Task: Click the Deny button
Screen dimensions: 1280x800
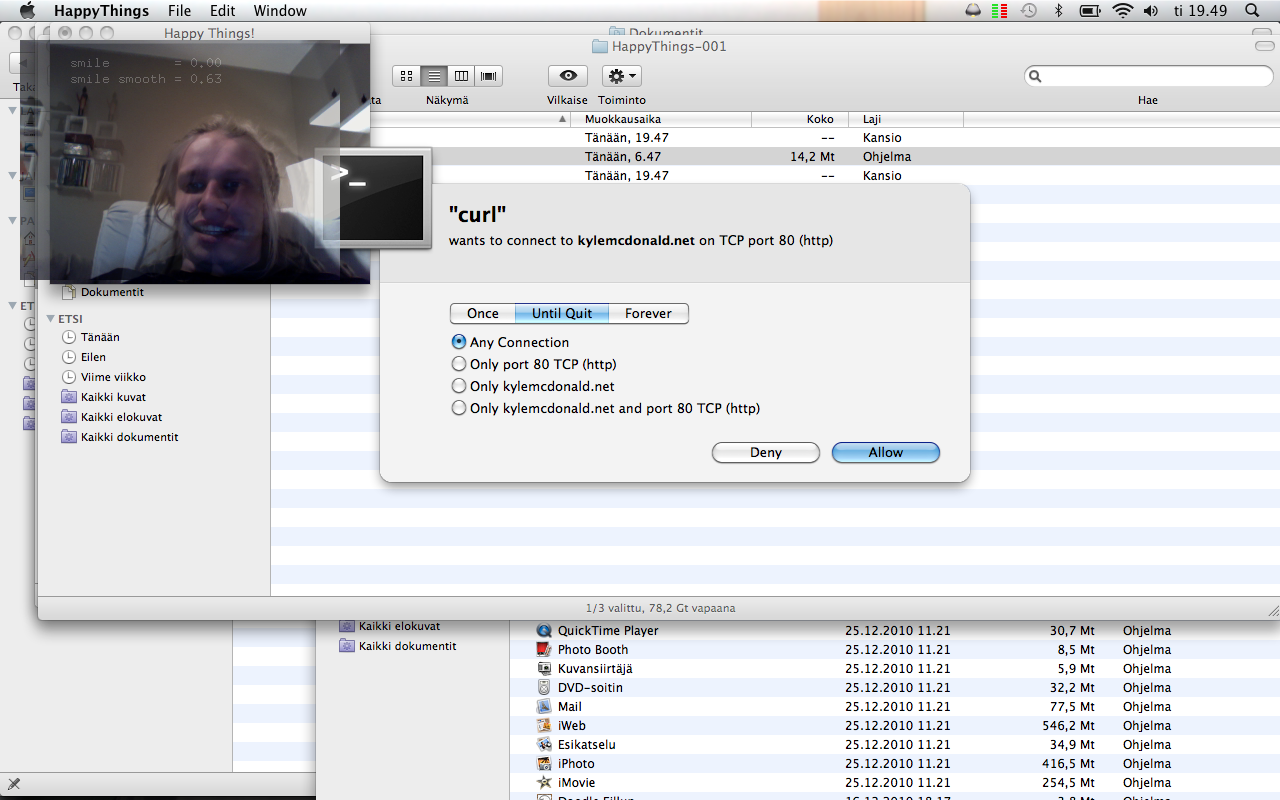Action: tap(765, 453)
